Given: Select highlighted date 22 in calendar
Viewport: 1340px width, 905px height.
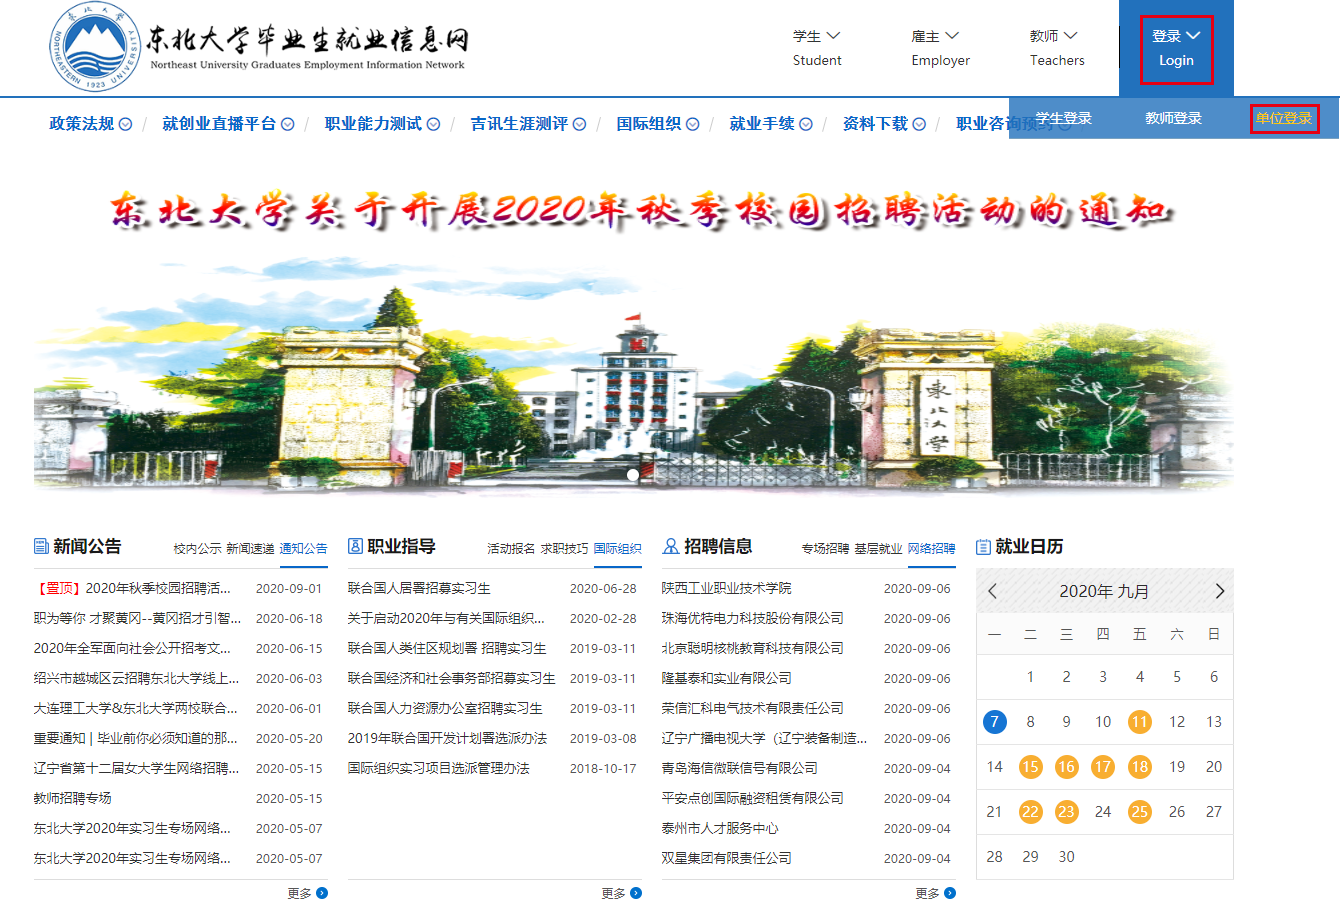Looking at the screenshot, I should [x=1030, y=812].
